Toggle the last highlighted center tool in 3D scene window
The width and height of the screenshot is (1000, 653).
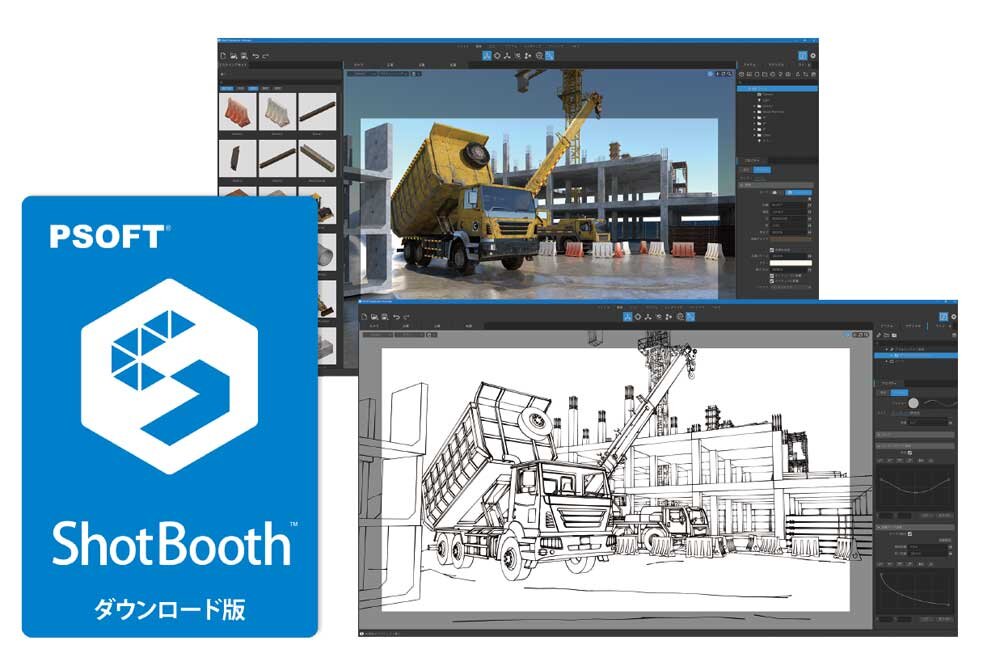(550, 56)
